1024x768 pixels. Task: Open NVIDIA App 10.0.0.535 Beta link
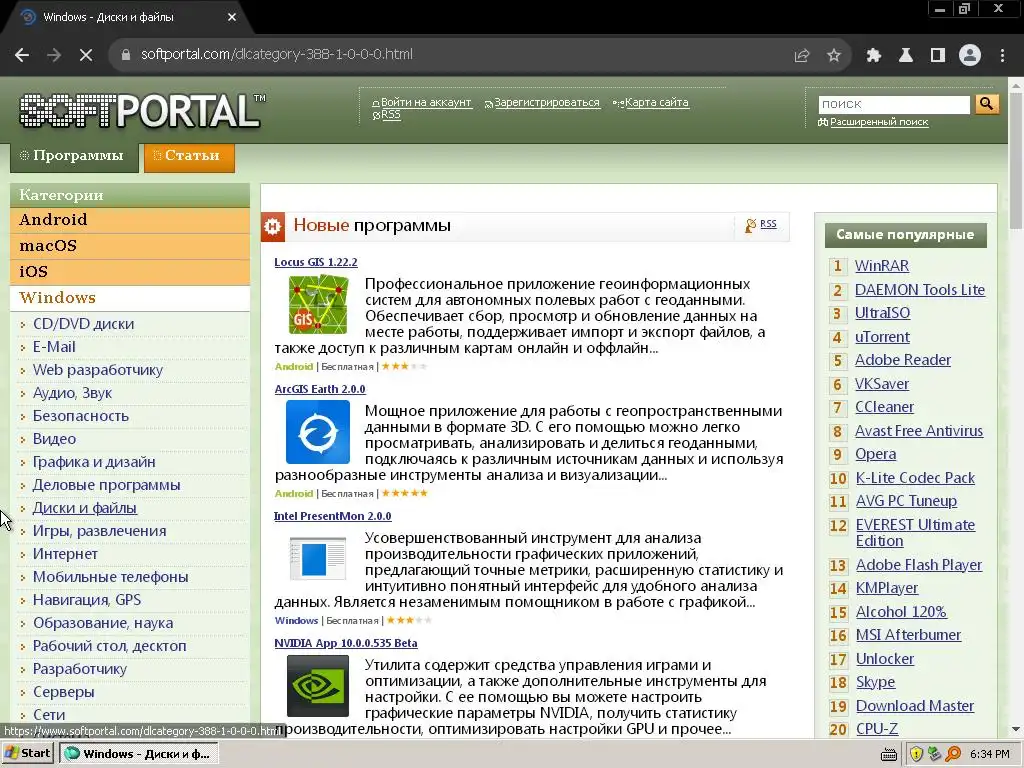[x=346, y=643]
